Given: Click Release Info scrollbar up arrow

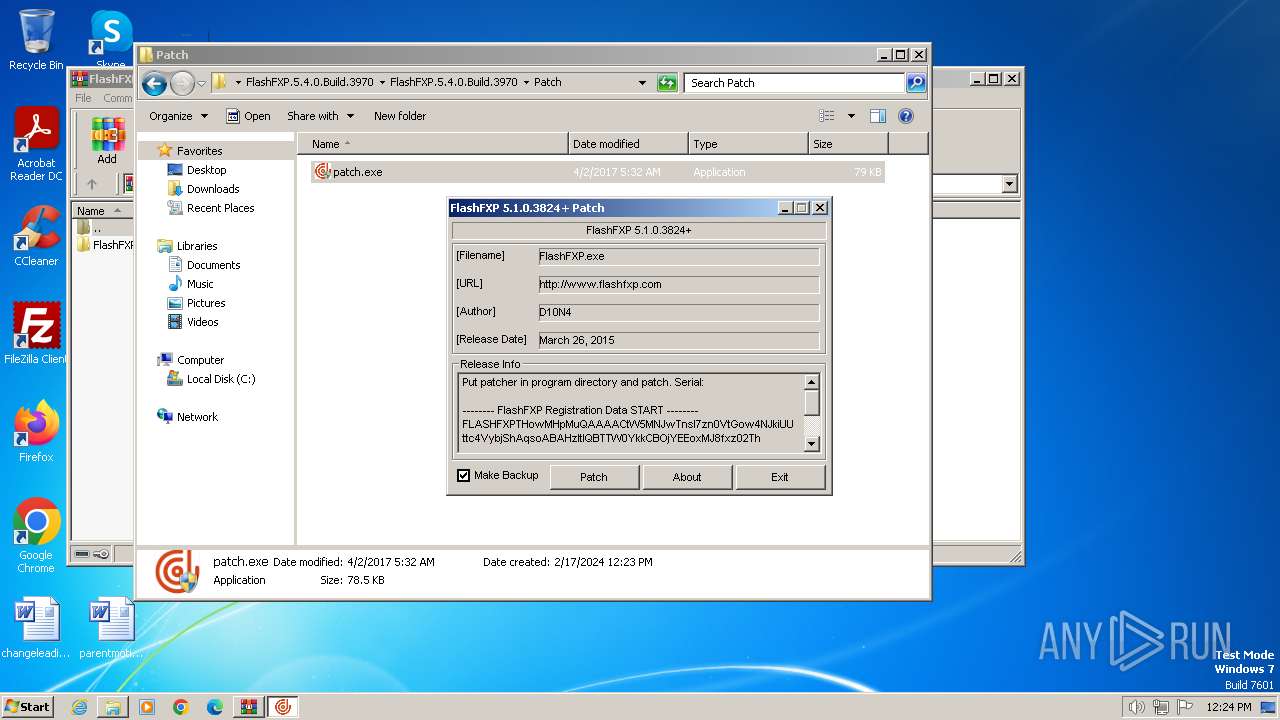Looking at the screenshot, I should pyautogui.click(x=811, y=382).
